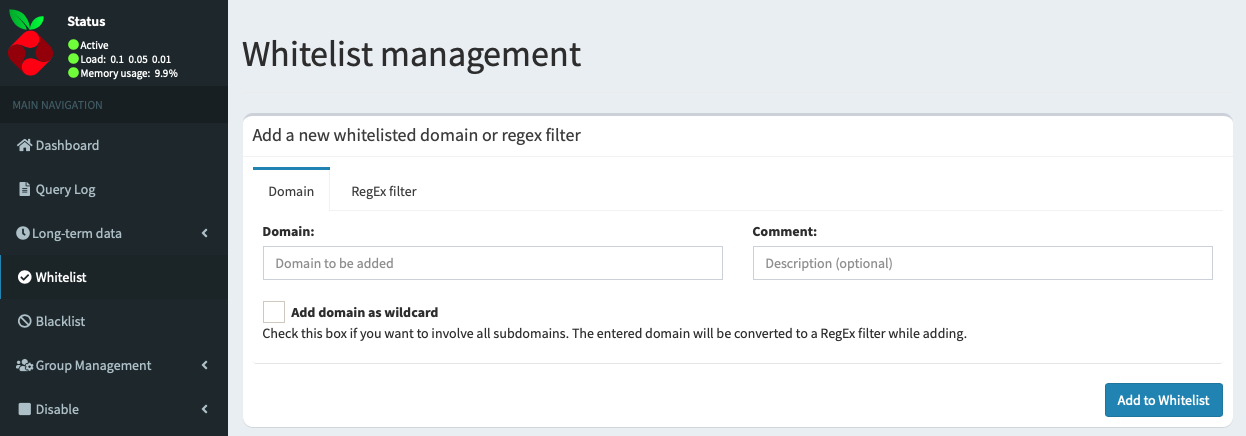The width and height of the screenshot is (1246, 436).
Task: Expand the Disable options chevron
Action: (205, 409)
